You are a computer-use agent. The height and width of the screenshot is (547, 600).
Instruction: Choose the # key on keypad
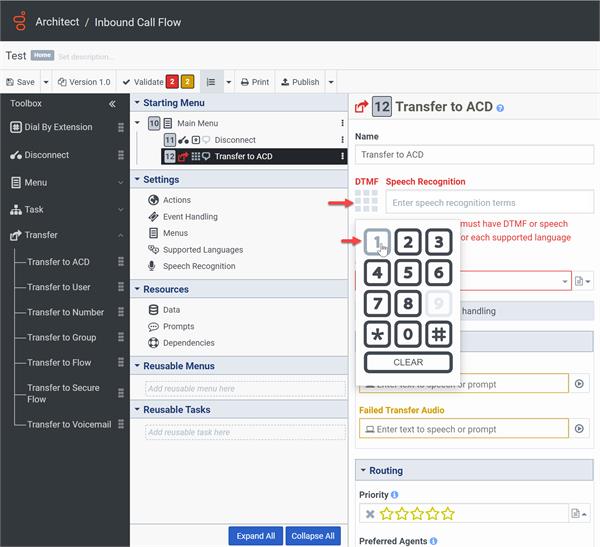click(x=439, y=334)
